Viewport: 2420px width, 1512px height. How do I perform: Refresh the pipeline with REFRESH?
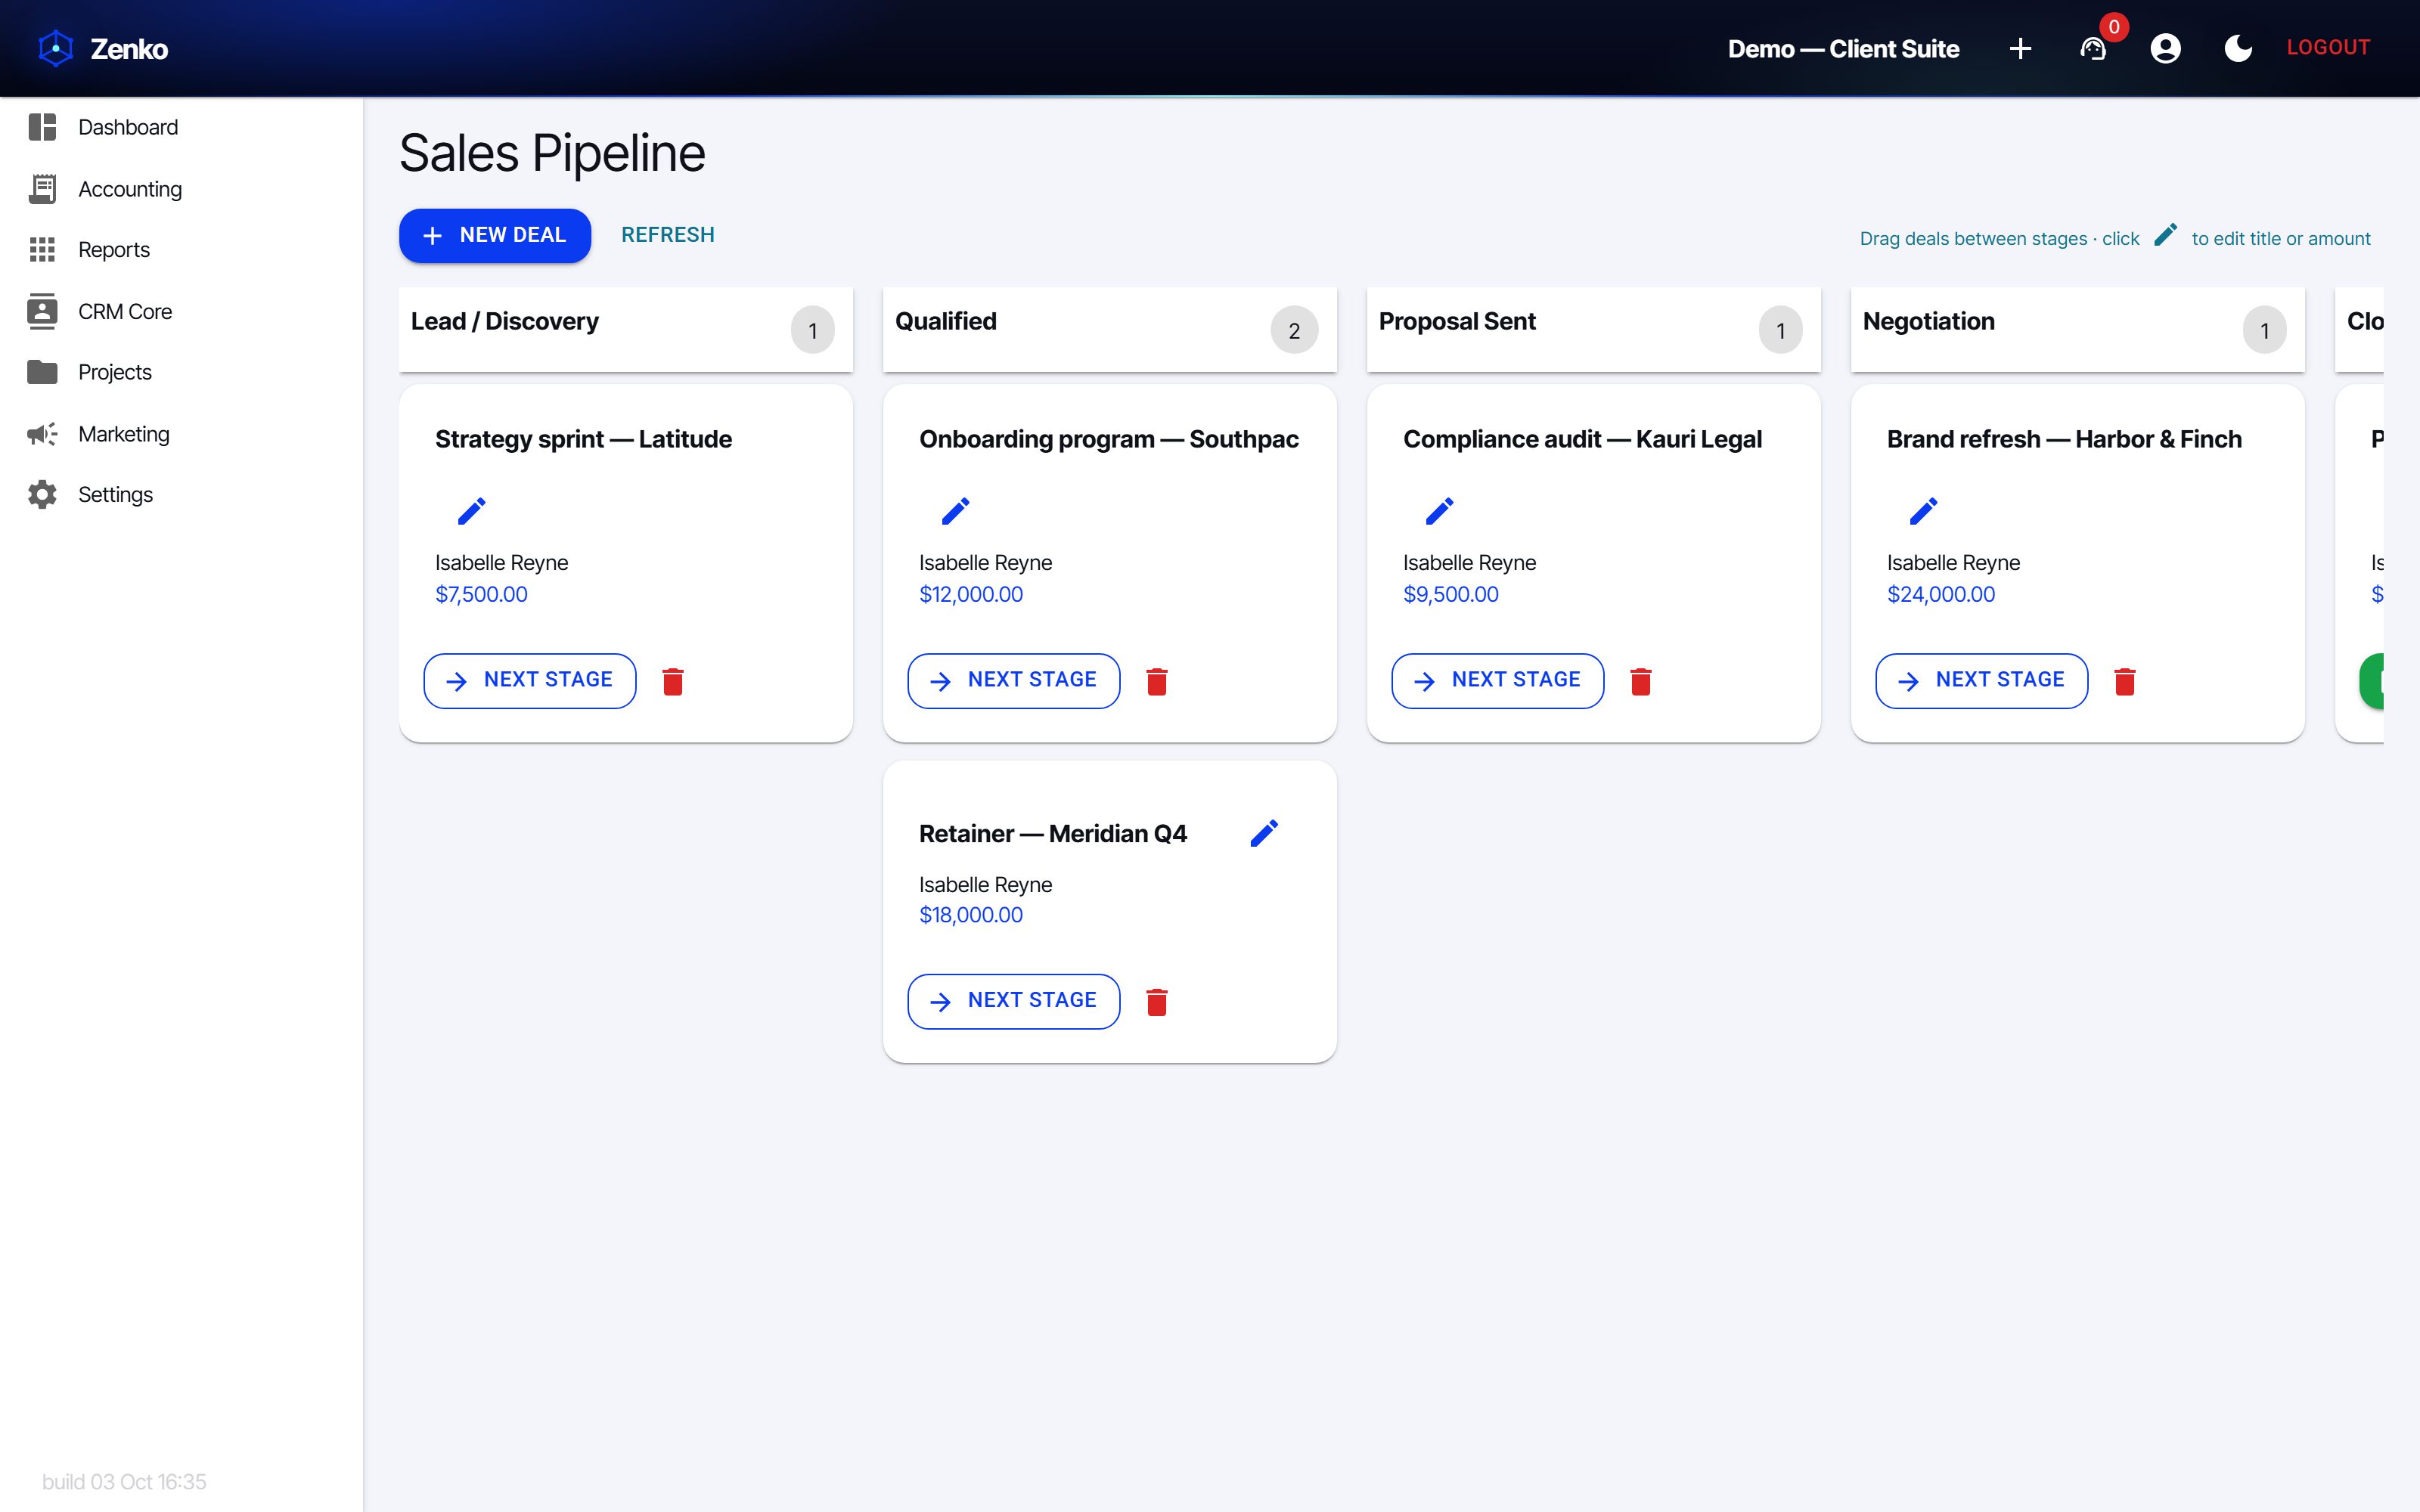point(668,235)
